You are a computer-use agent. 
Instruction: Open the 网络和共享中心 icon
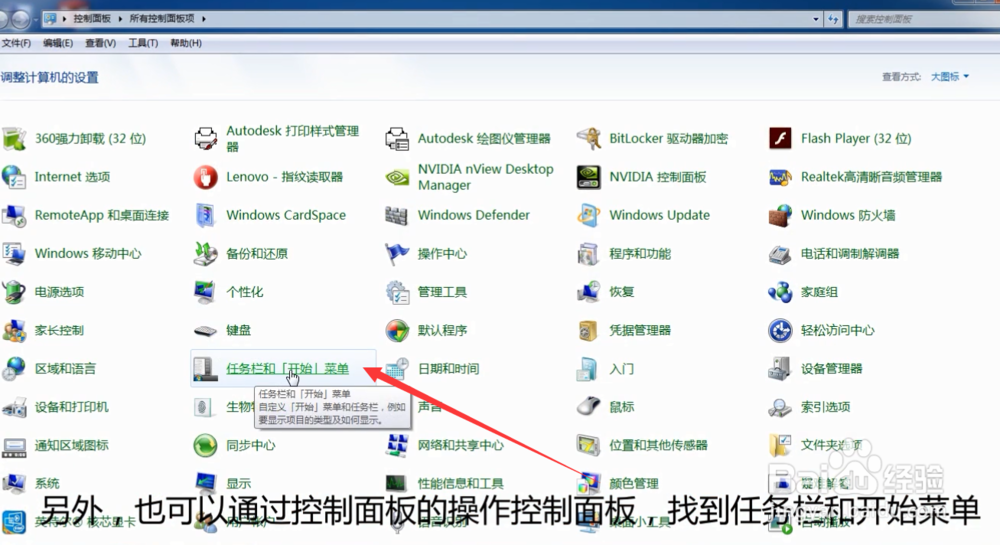(397, 445)
